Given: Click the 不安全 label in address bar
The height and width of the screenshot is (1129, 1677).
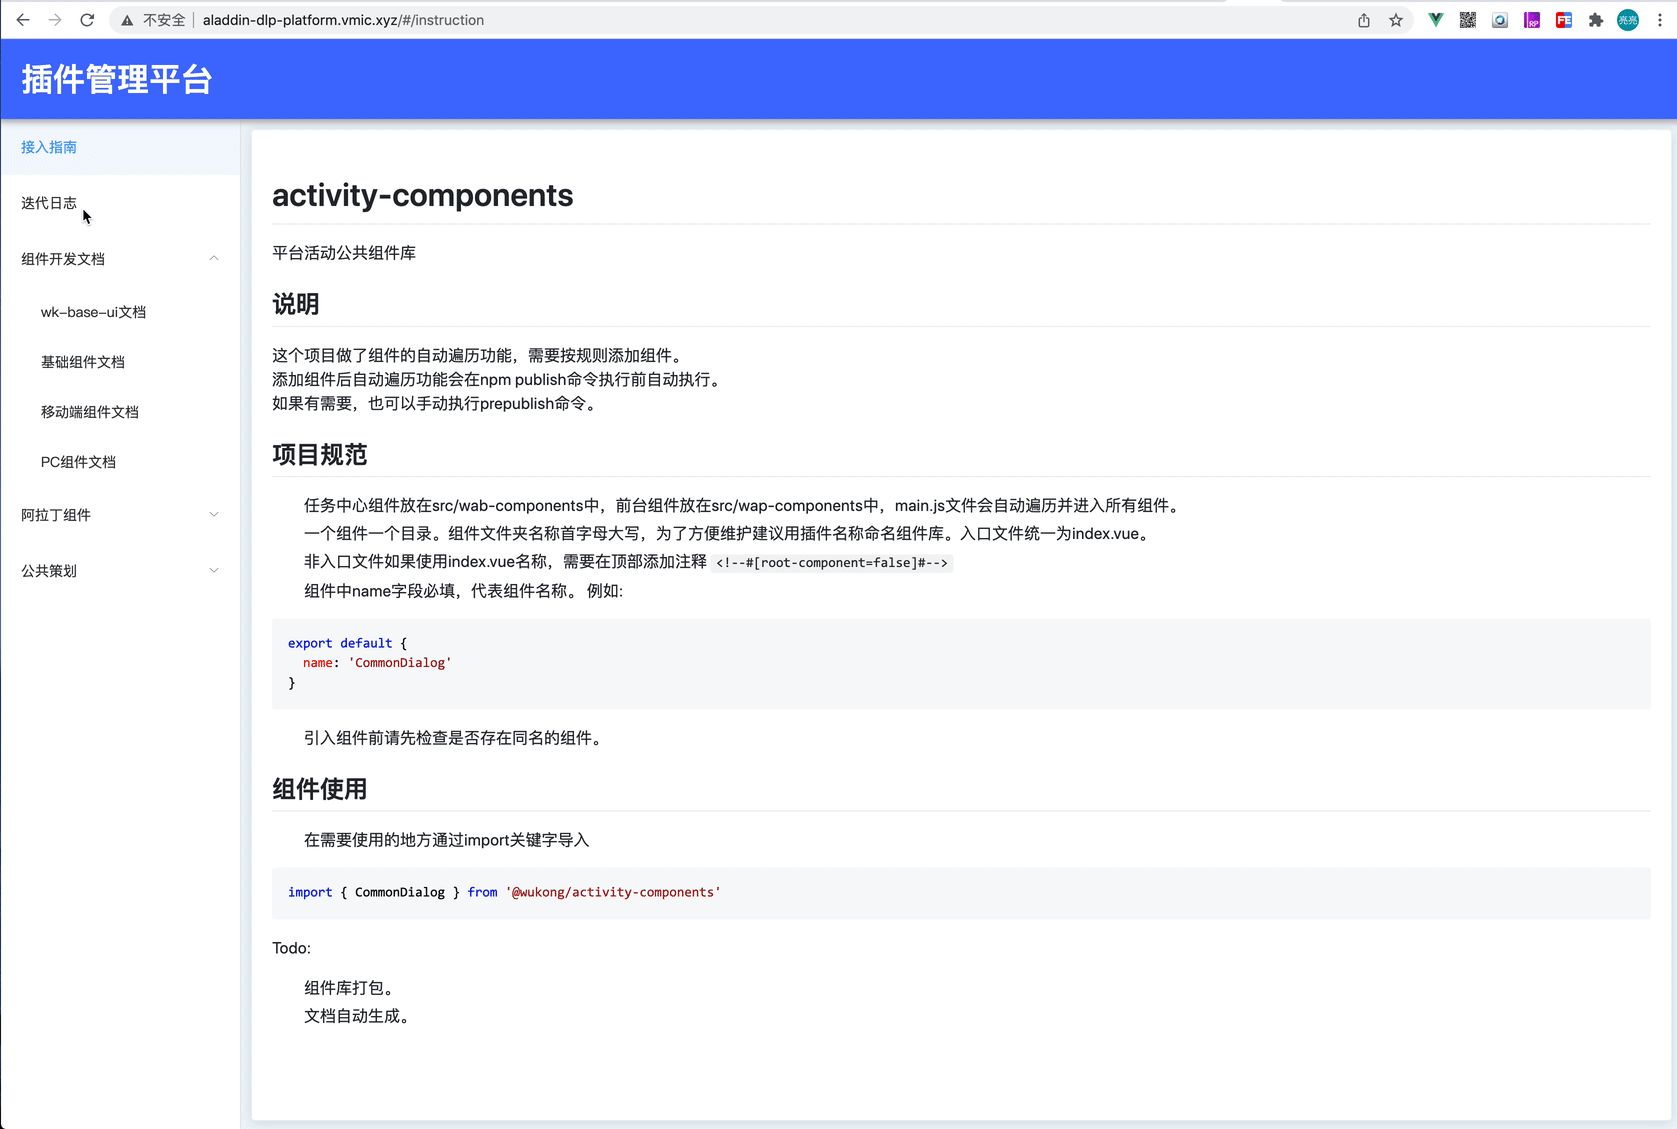Looking at the screenshot, I should tap(164, 20).
